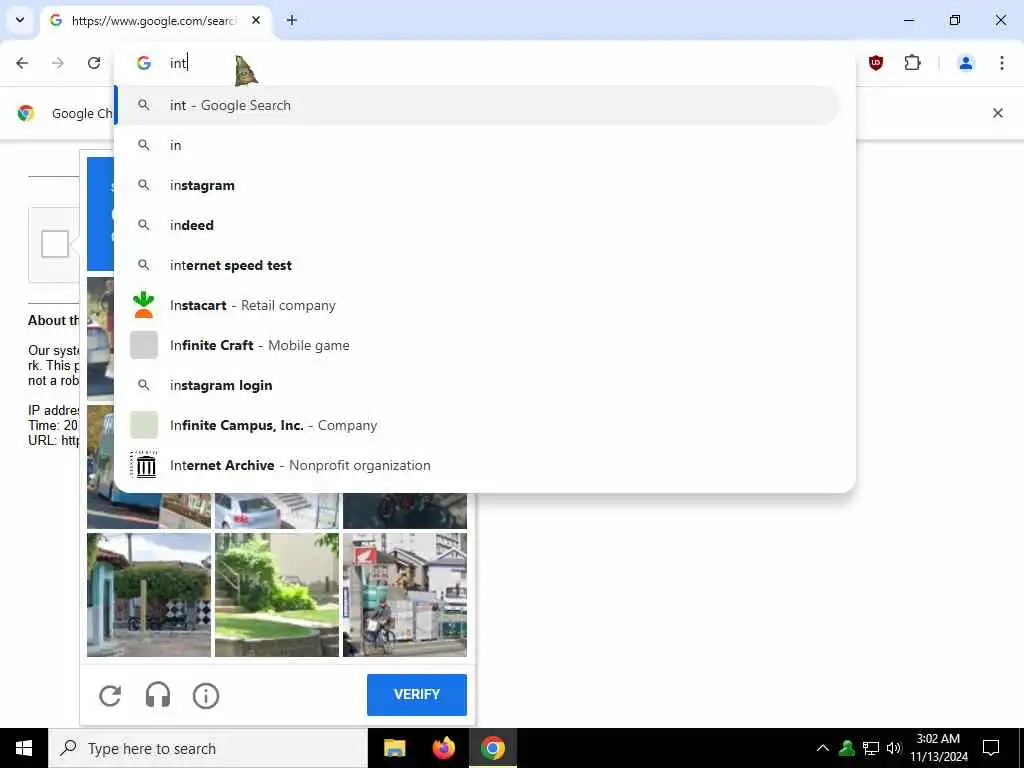Open the tab search dropdown arrow
Viewport: 1024px width, 768px height.
pos(20,20)
